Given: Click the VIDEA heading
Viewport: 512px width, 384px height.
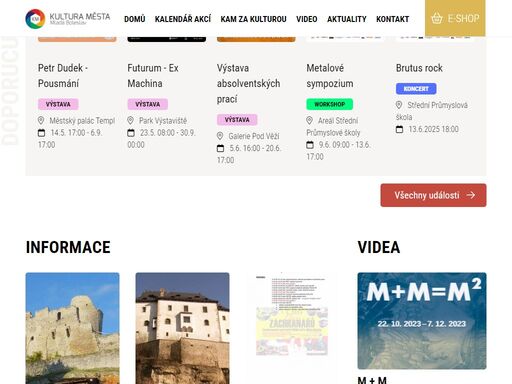Looking at the screenshot, I should [x=379, y=247].
